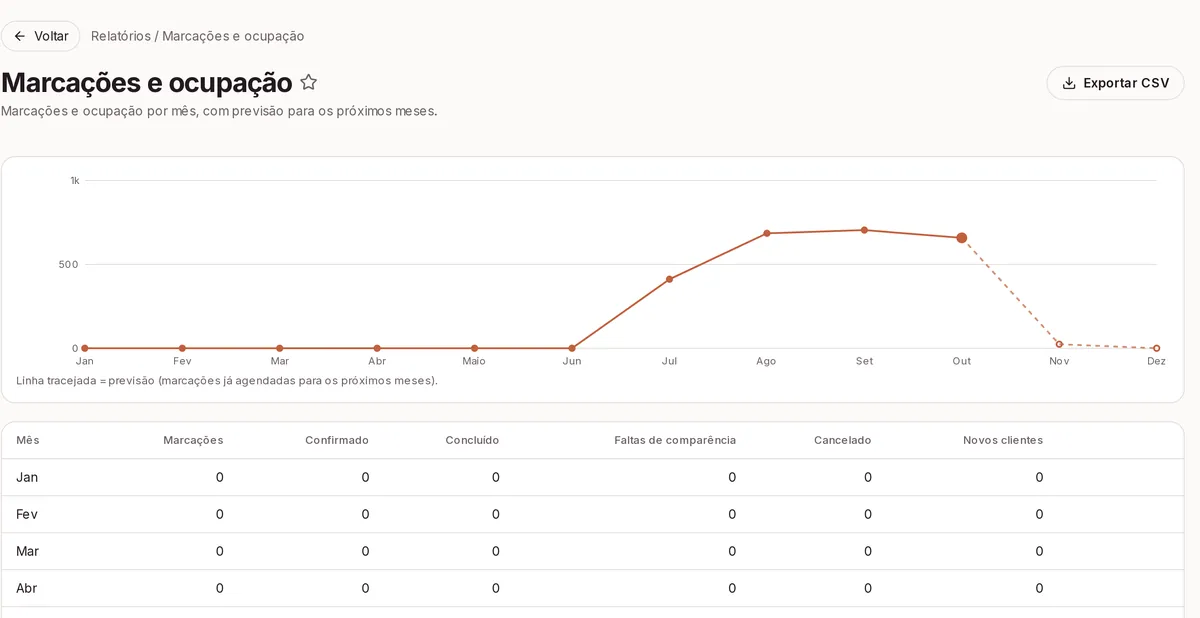This screenshot has height=618, width=1200.
Task: Select the Fev row label in the table
Action: tap(27, 514)
